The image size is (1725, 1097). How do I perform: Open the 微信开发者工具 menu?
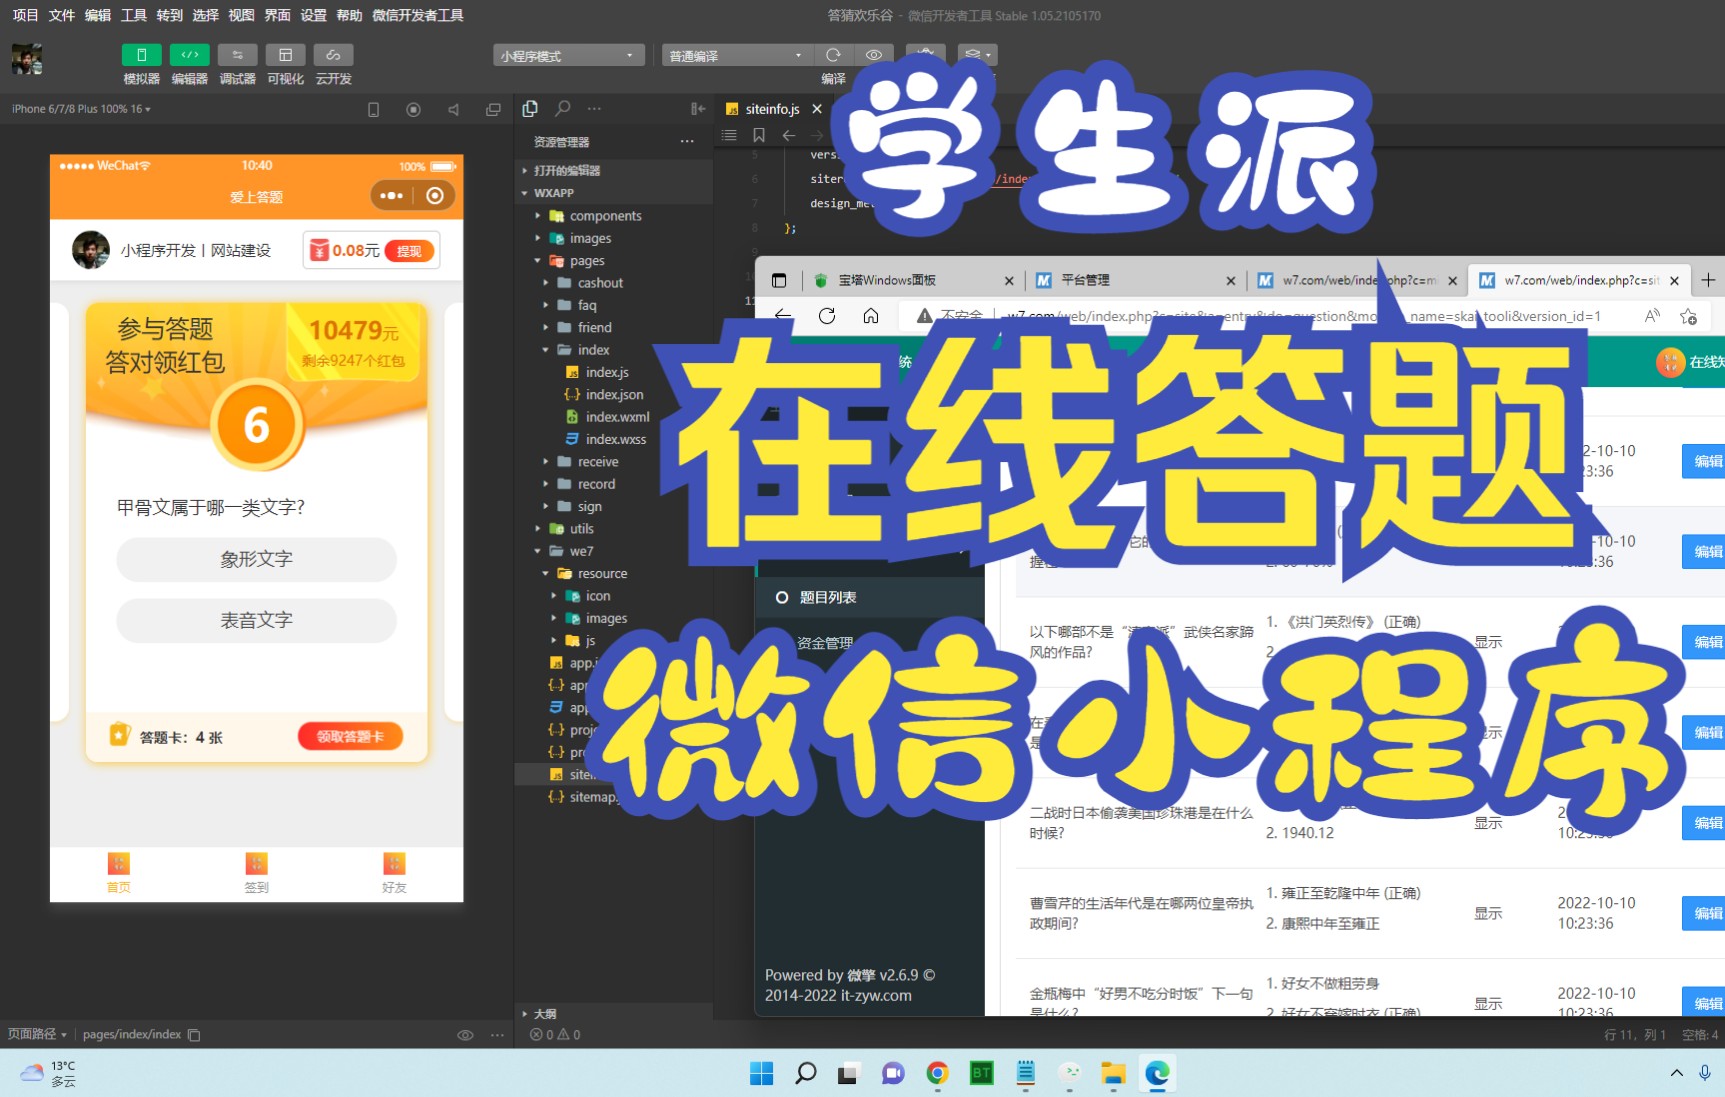point(417,15)
